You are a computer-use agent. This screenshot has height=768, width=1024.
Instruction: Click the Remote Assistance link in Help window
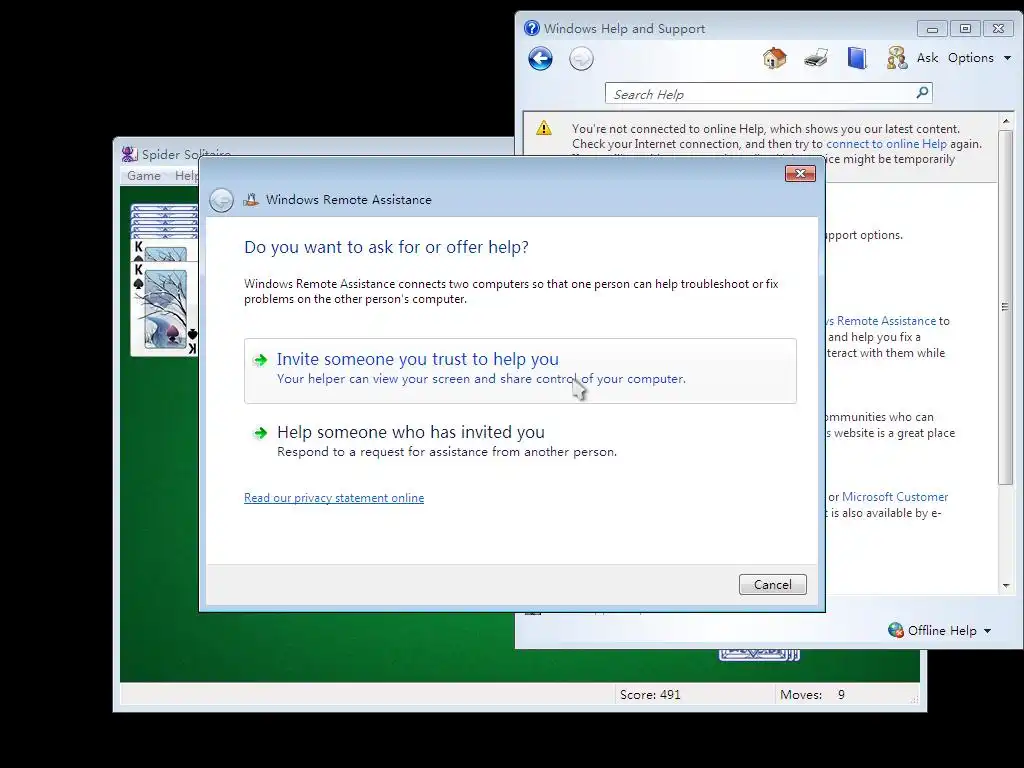(x=880, y=321)
